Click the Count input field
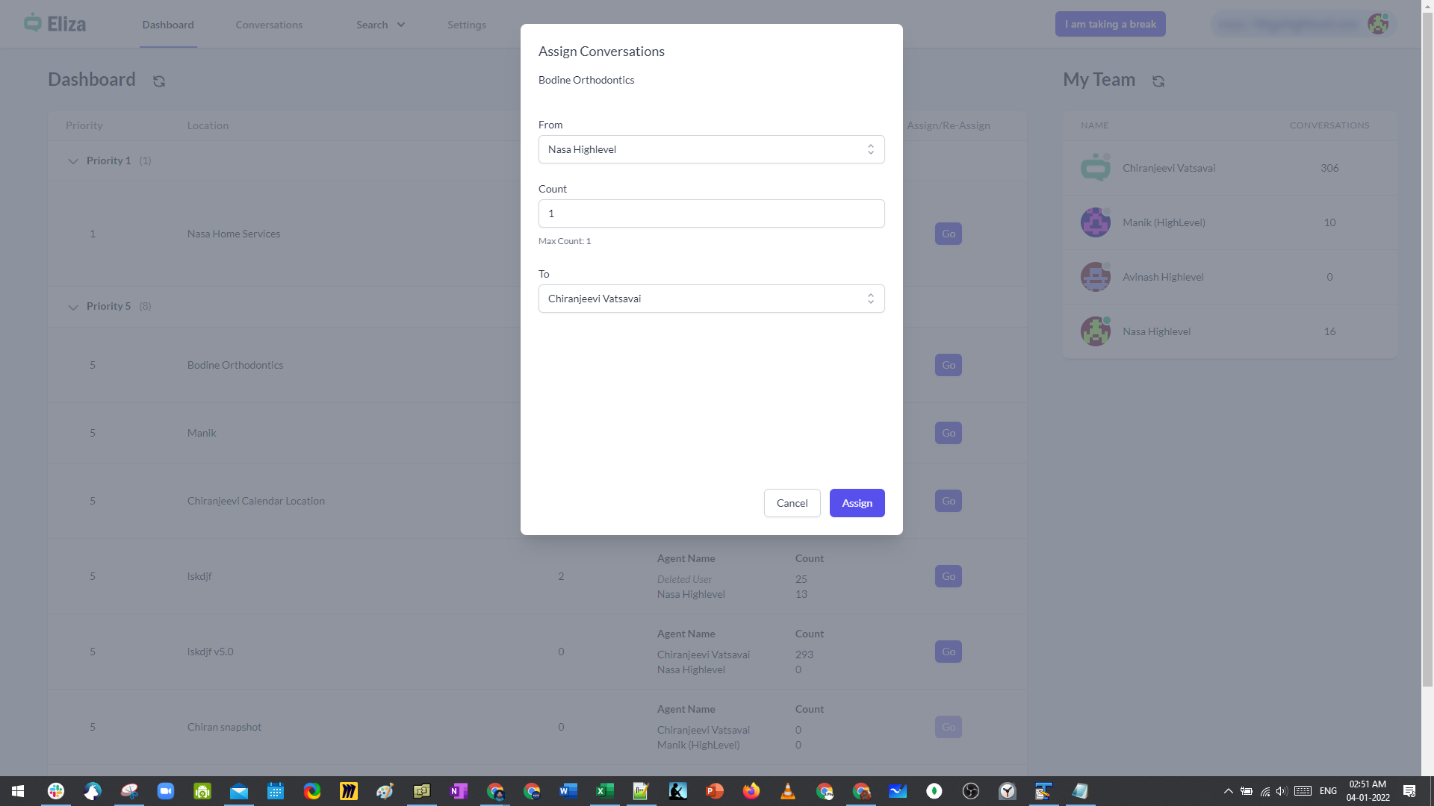 711,214
